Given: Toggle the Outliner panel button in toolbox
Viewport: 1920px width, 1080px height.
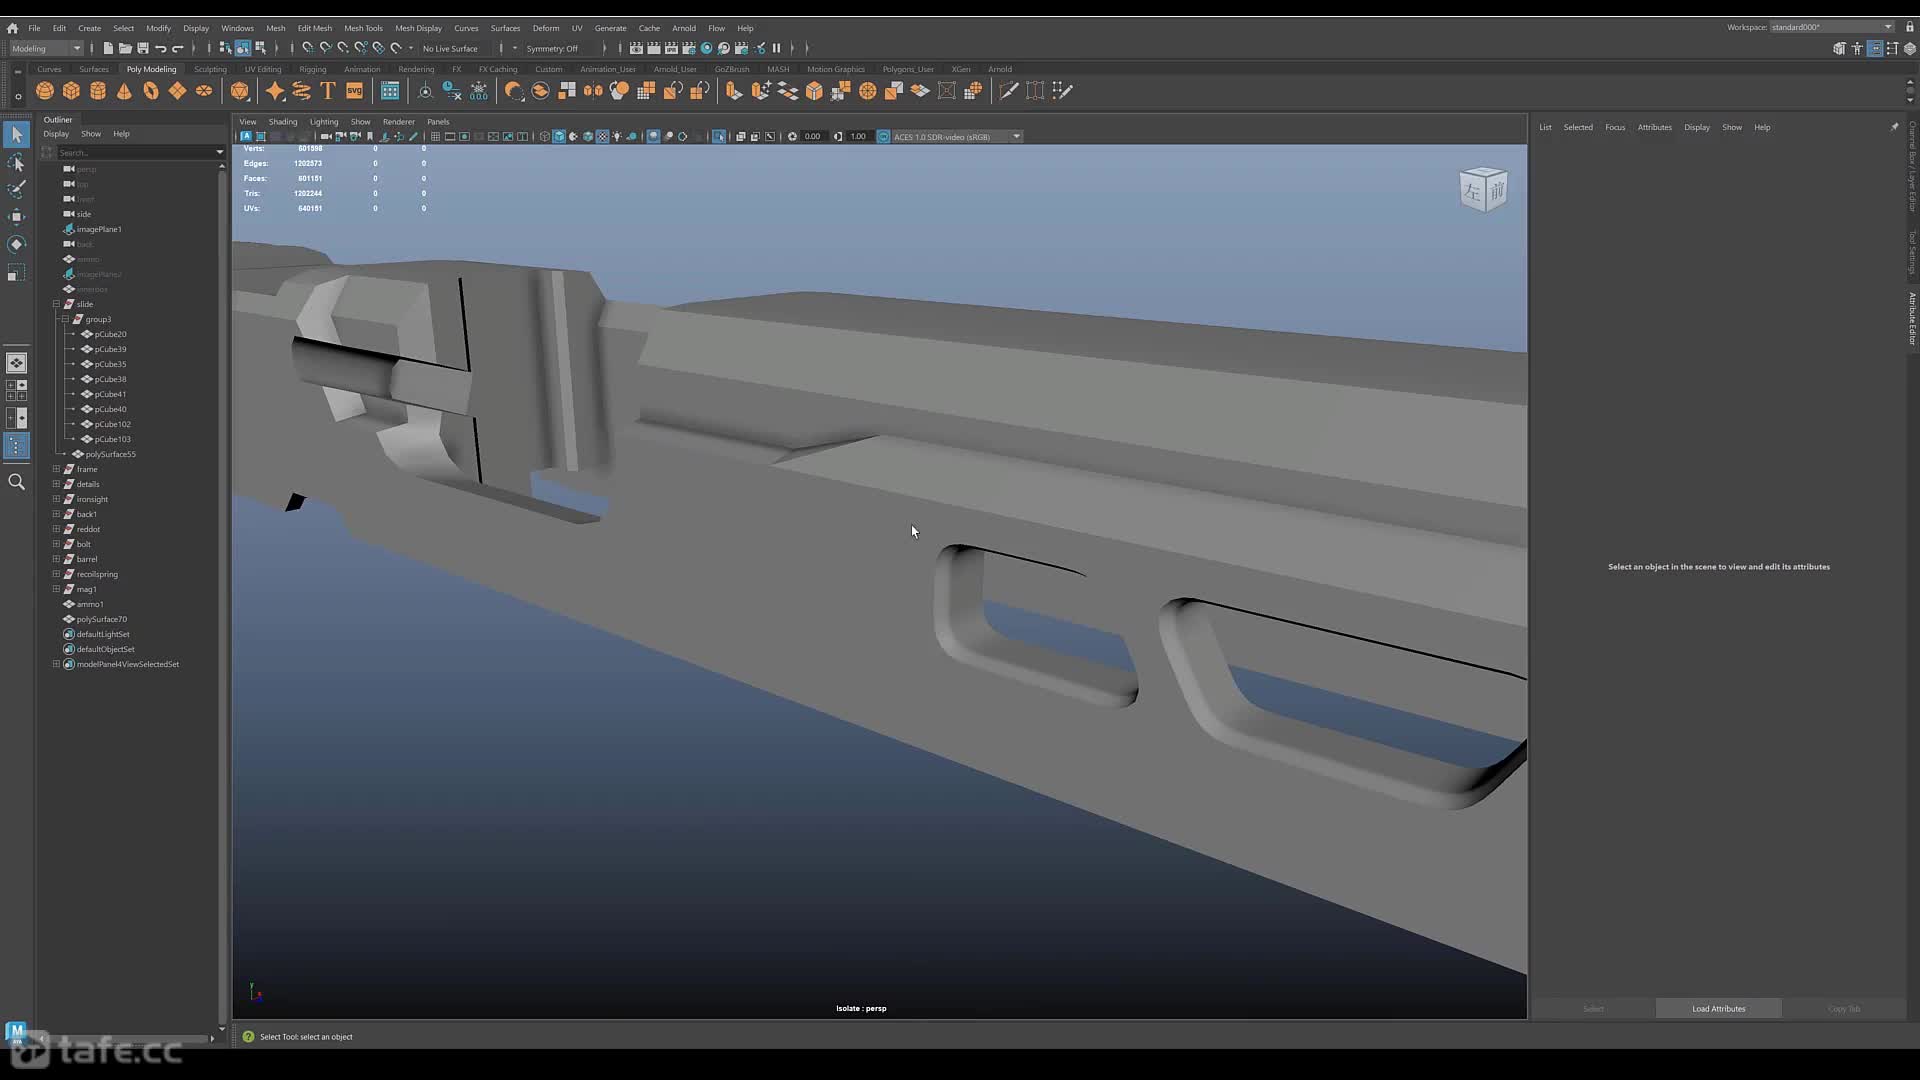Looking at the screenshot, I should 16,446.
